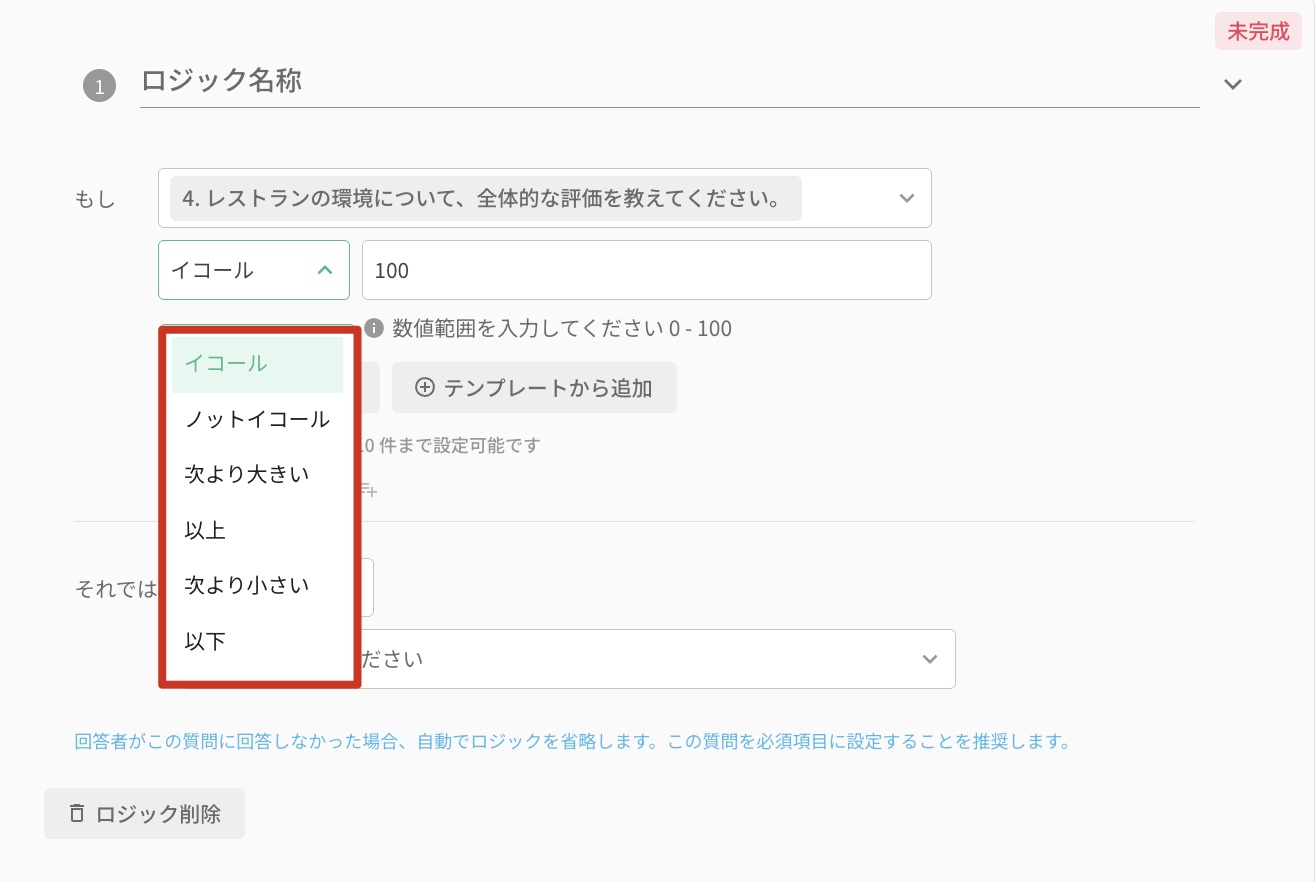The height and width of the screenshot is (882, 1316).
Task: Choose ノットイコール option
Action: pyautogui.click(x=257, y=419)
